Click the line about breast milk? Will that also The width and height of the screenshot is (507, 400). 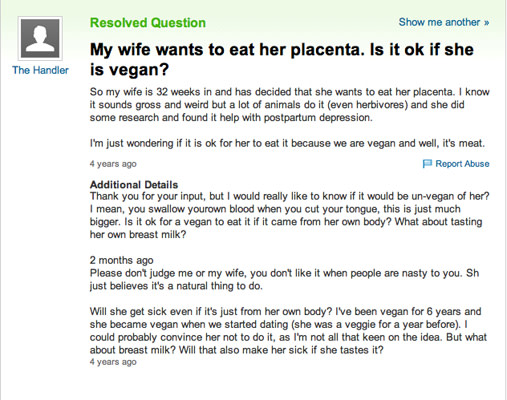pyautogui.click(x=236, y=350)
